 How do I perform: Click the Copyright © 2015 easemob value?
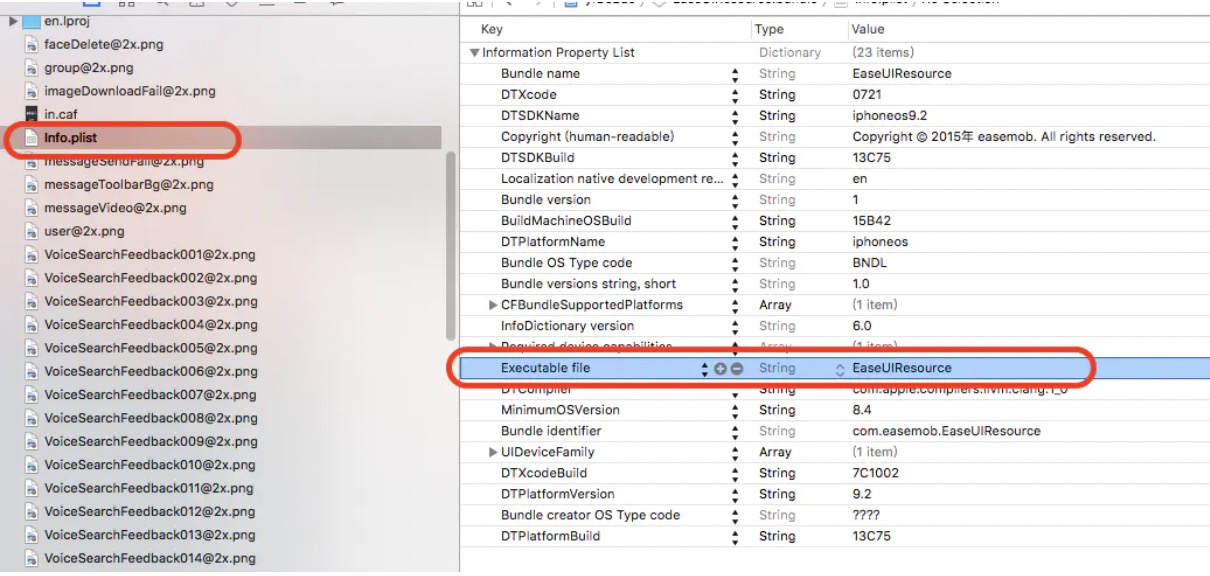[x=1004, y=137]
